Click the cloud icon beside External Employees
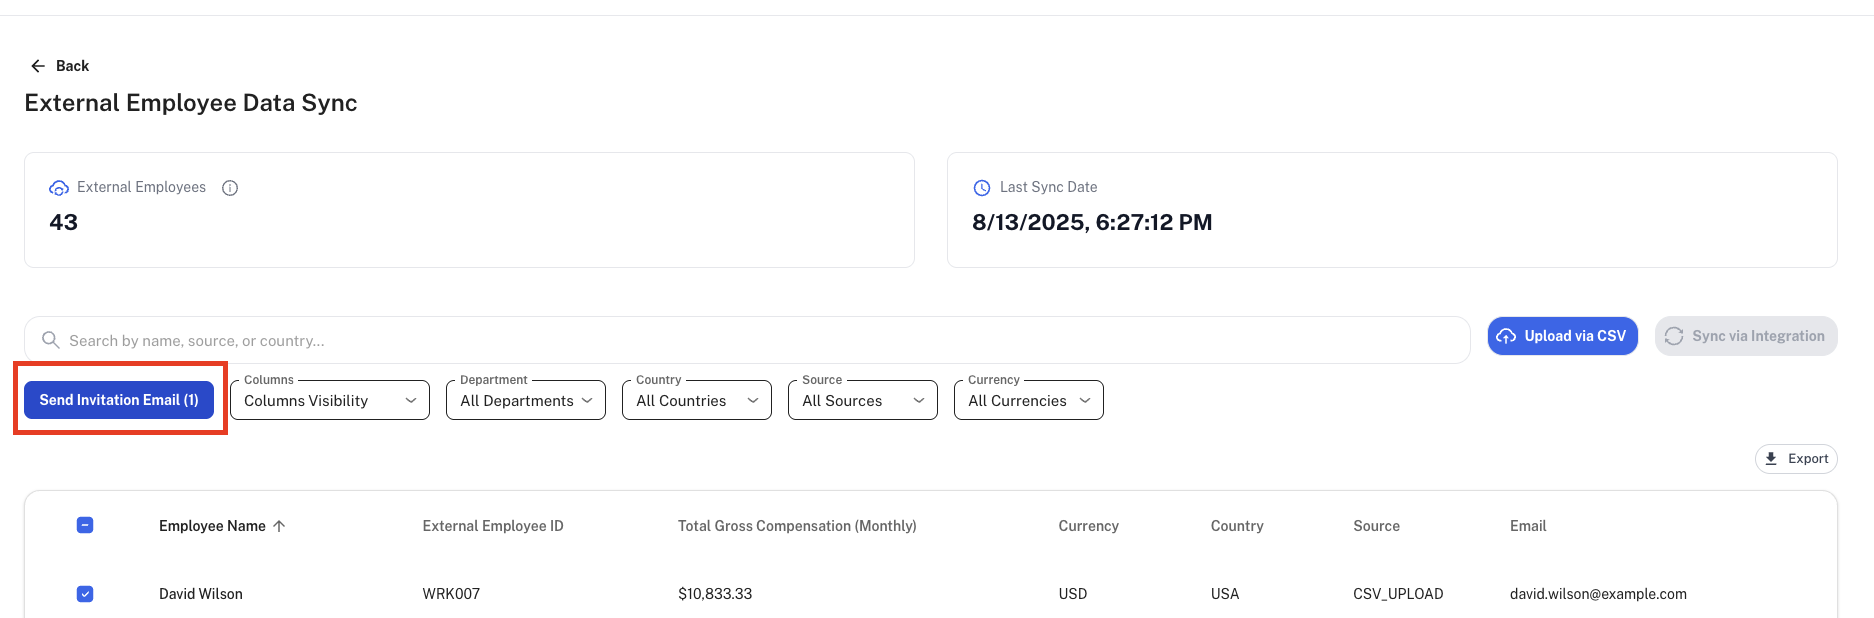 click(59, 188)
